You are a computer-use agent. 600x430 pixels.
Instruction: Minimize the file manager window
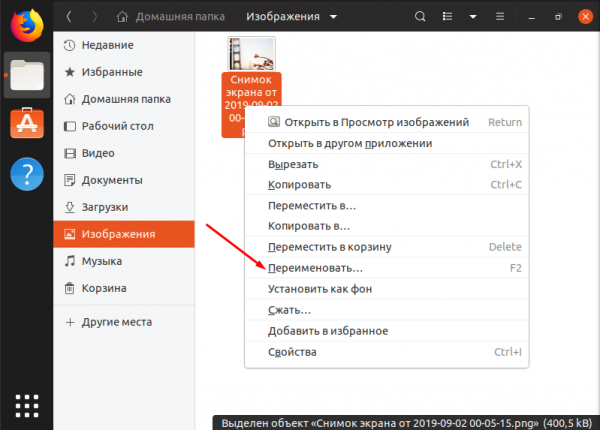(x=531, y=17)
